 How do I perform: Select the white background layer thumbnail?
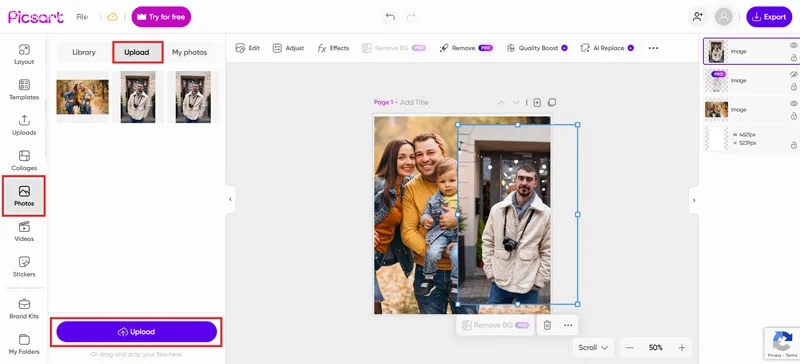point(716,139)
